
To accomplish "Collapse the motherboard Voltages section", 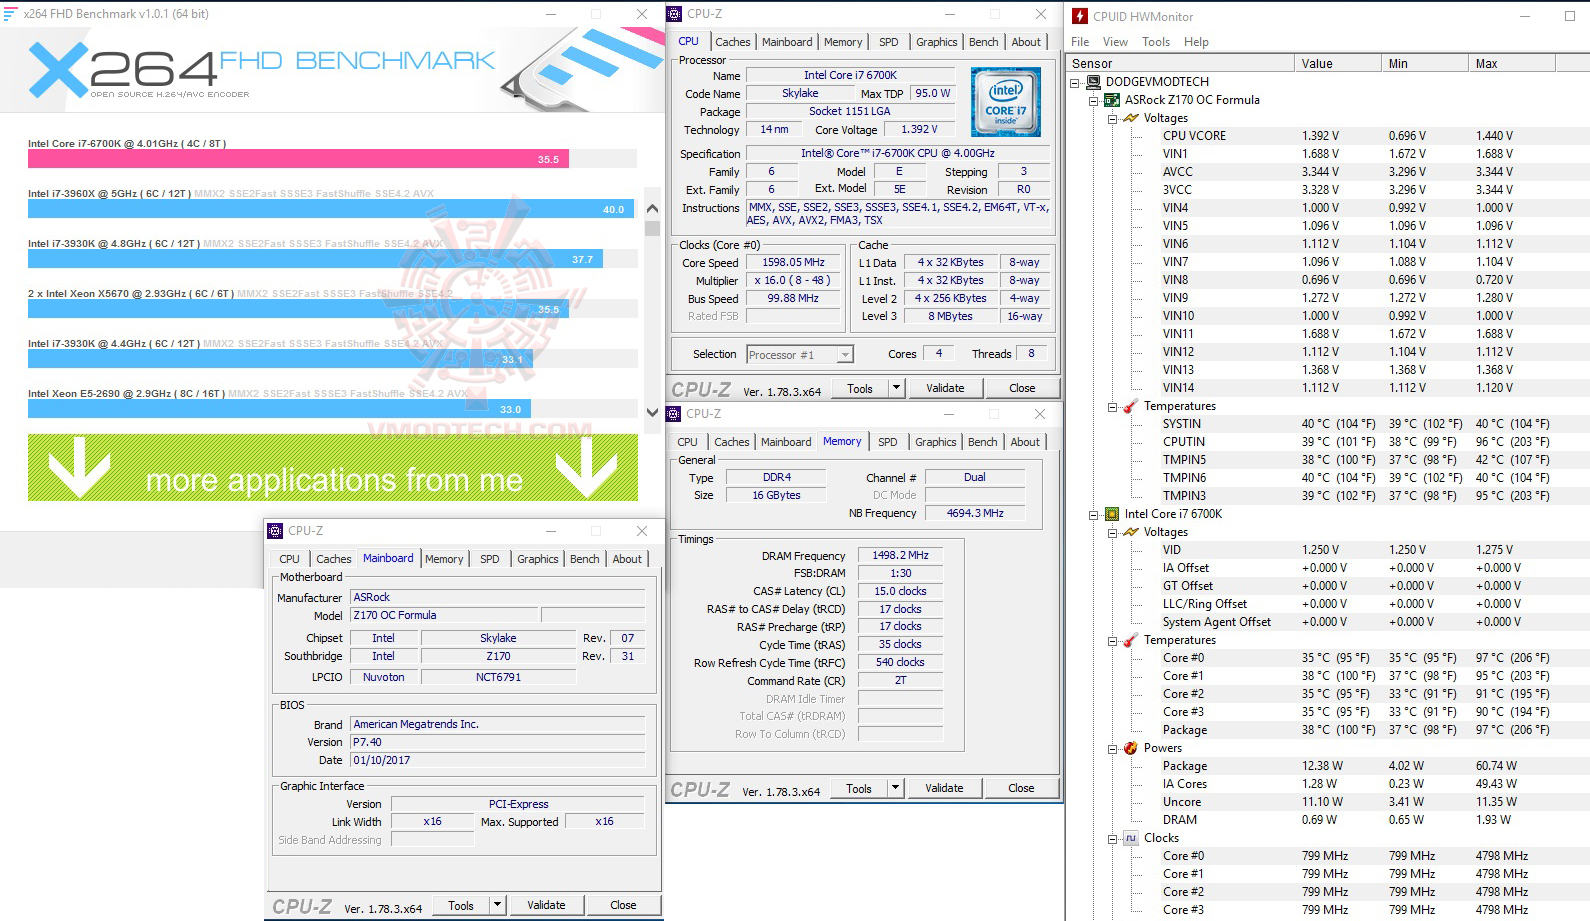I will tap(1112, 118).
